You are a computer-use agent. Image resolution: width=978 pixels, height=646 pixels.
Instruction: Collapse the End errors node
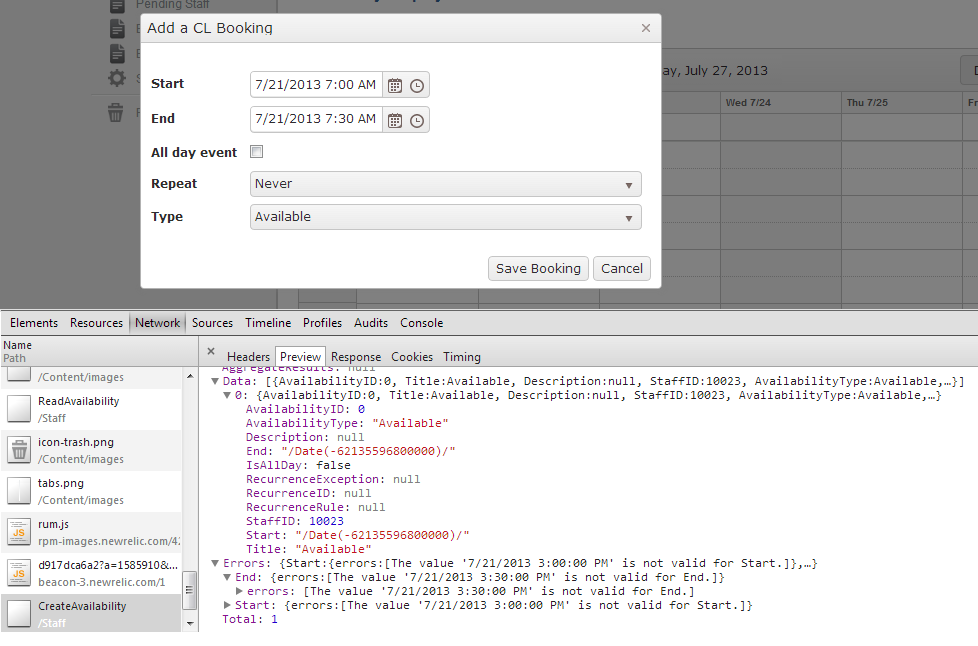coord(227,577)
